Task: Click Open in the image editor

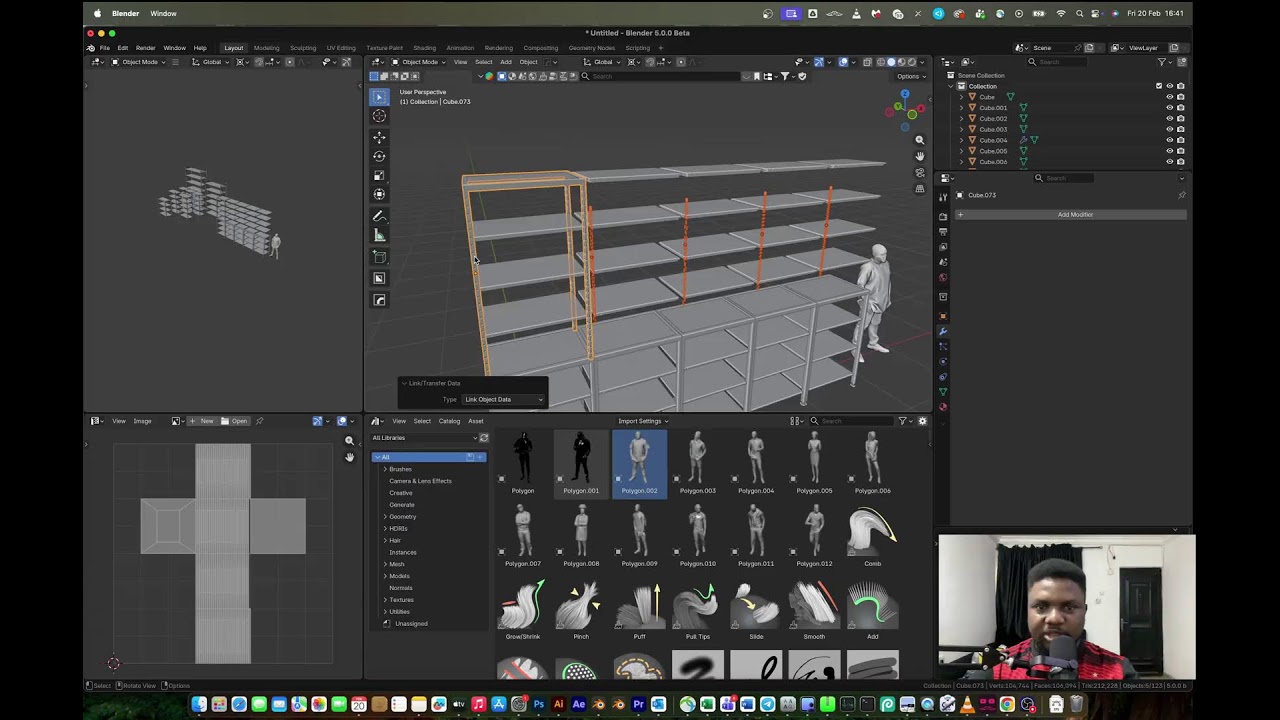Action: [x=235, y=421]
